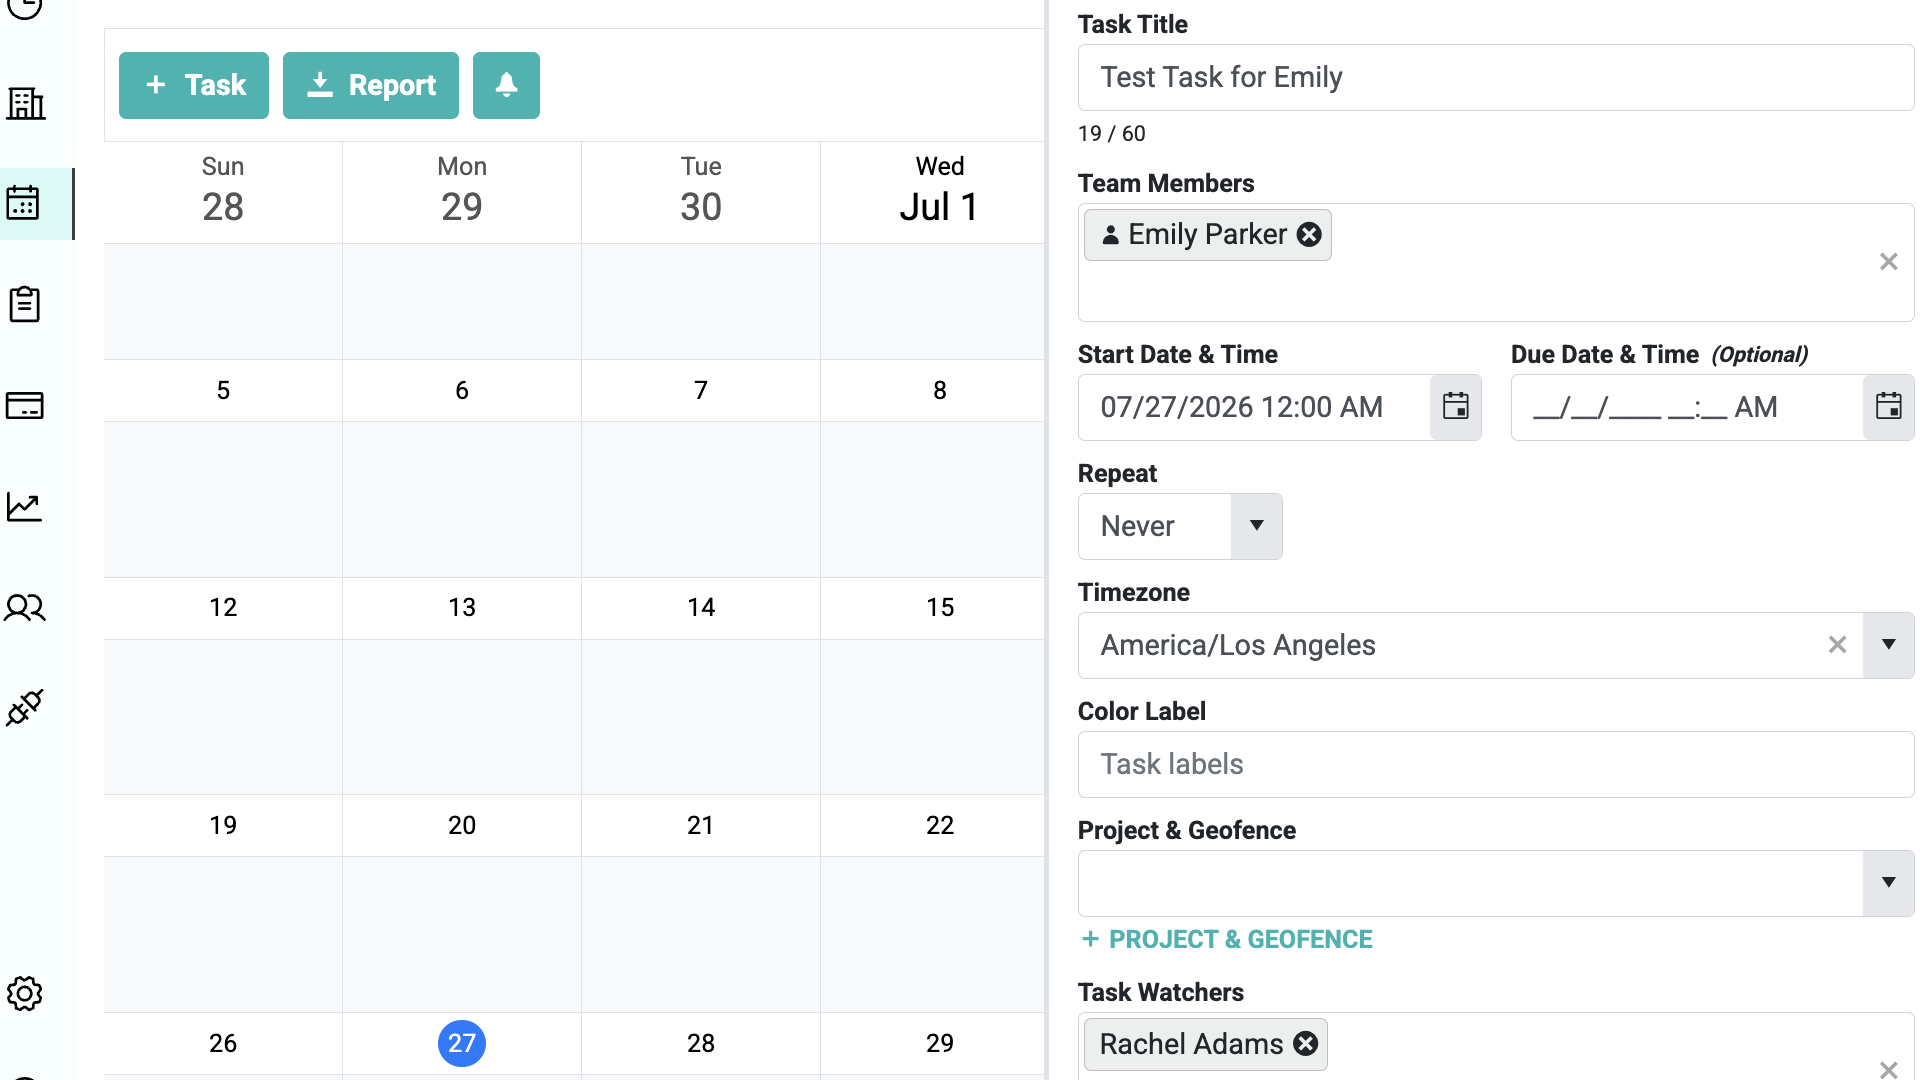Viewport: 1920px width, 1080px height.
Task: Select day 29 in bottom calendar row
Action: pyautogui.click(x=940, y=1043)
